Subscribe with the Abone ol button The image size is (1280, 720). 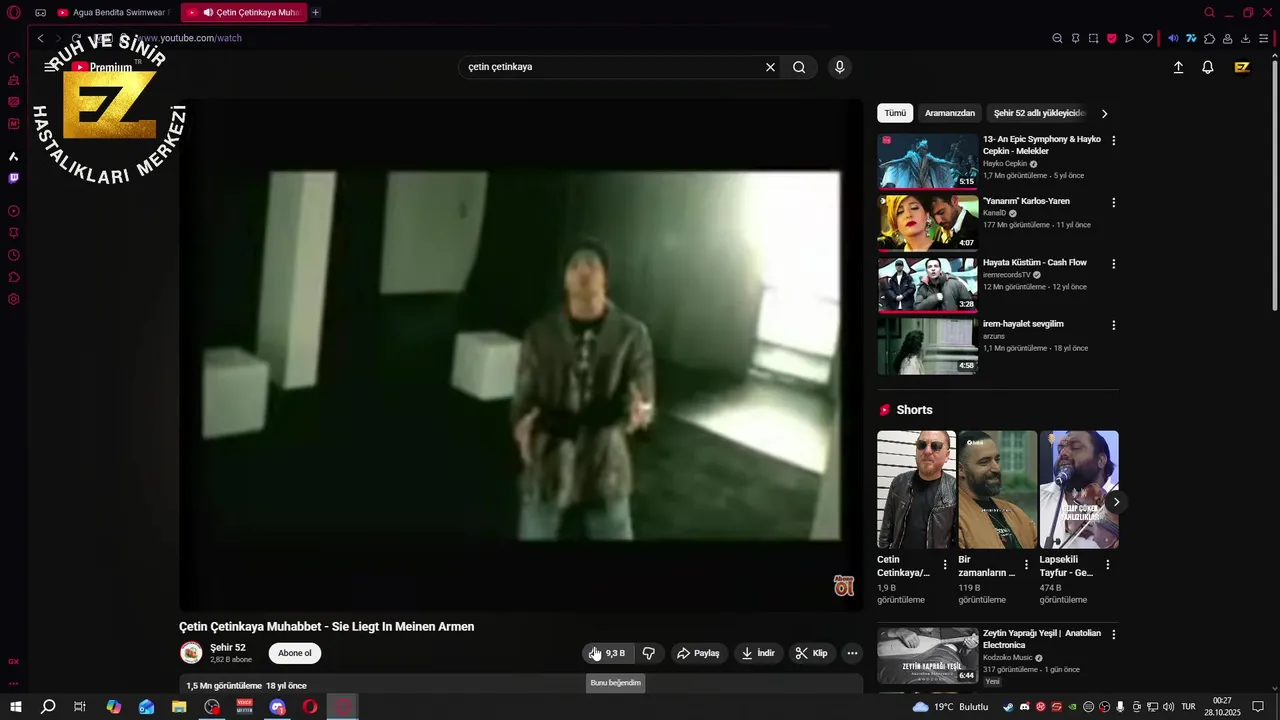(295, 653)
